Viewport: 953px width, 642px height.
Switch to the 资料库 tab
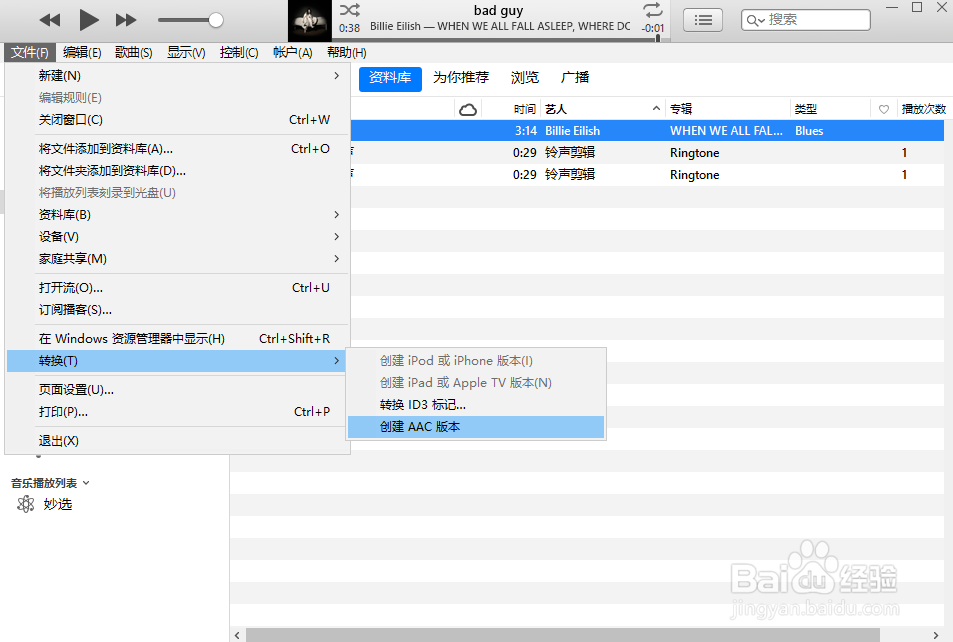[x=390, y=78]
